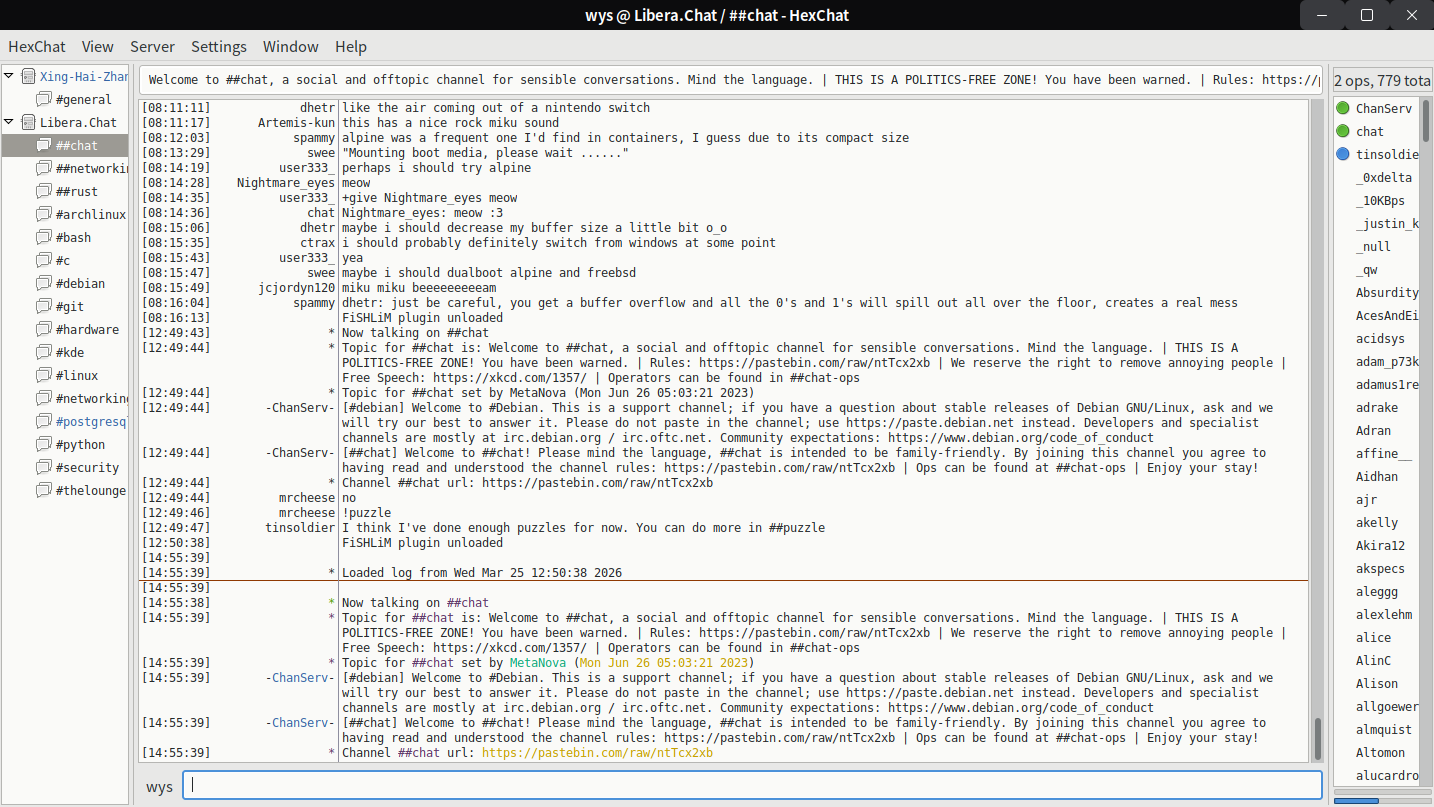The height and width of the screenshot is (807, 1434).
Task: Click the green op dot beside ChanServ
Action: (1343, 108)
